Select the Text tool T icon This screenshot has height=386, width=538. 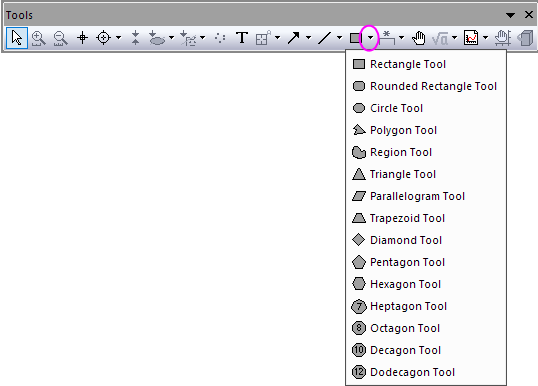click(x=242, y=38)
